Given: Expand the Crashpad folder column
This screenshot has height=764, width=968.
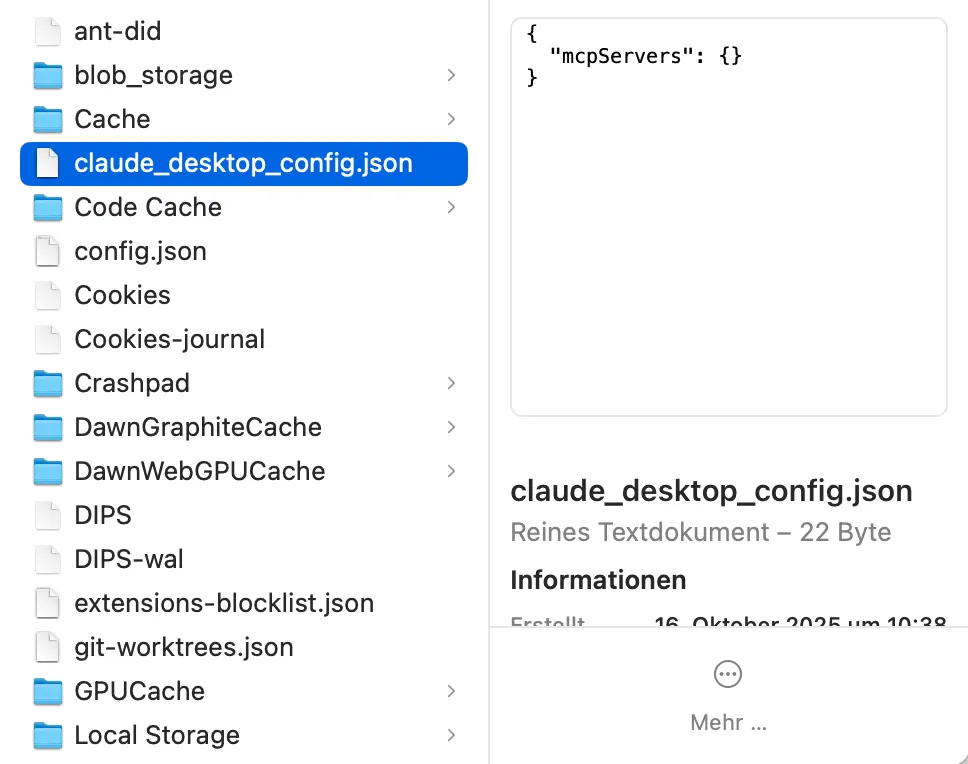Looking at the screenshot, I should click(x=451, y=383).
